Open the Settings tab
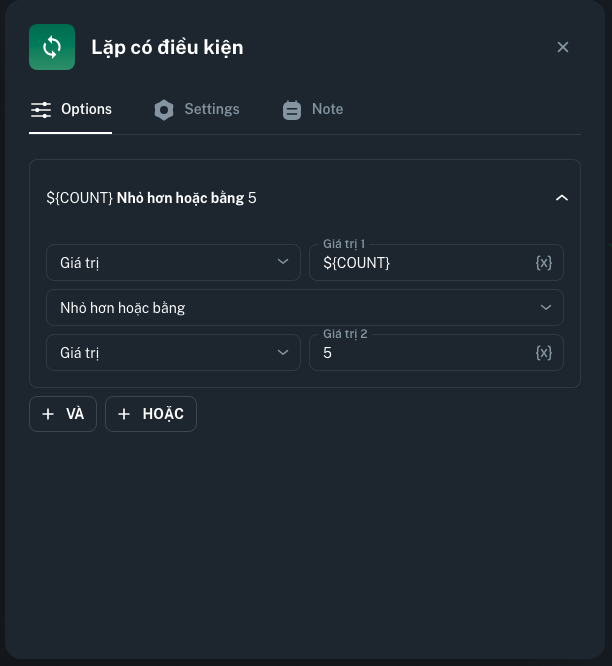This screenshot has height=666, width=612. click(197, 110)
